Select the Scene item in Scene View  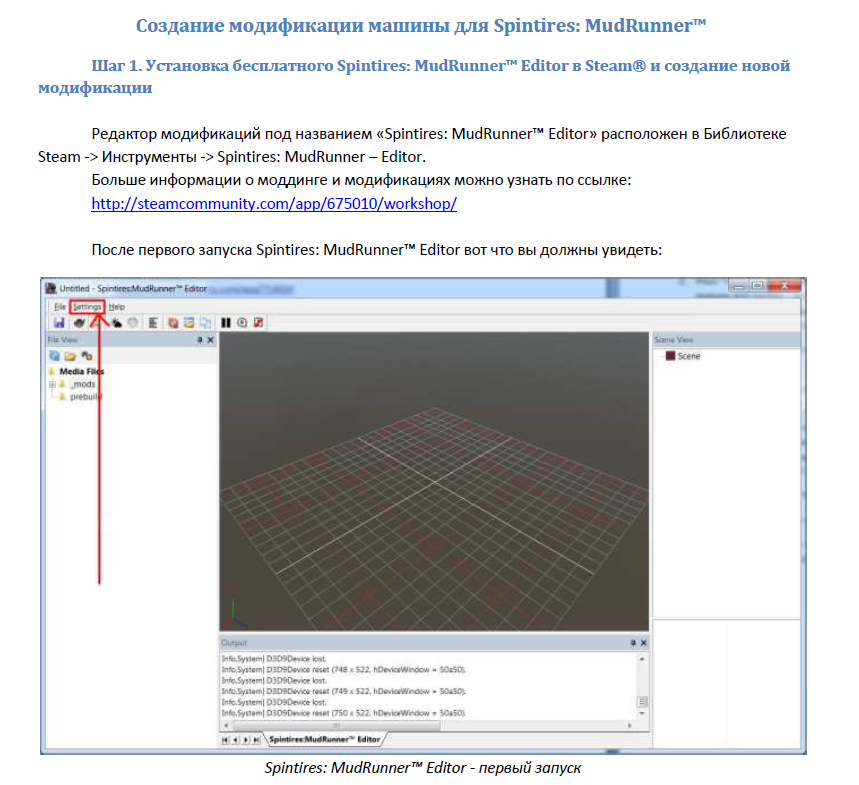689,356
